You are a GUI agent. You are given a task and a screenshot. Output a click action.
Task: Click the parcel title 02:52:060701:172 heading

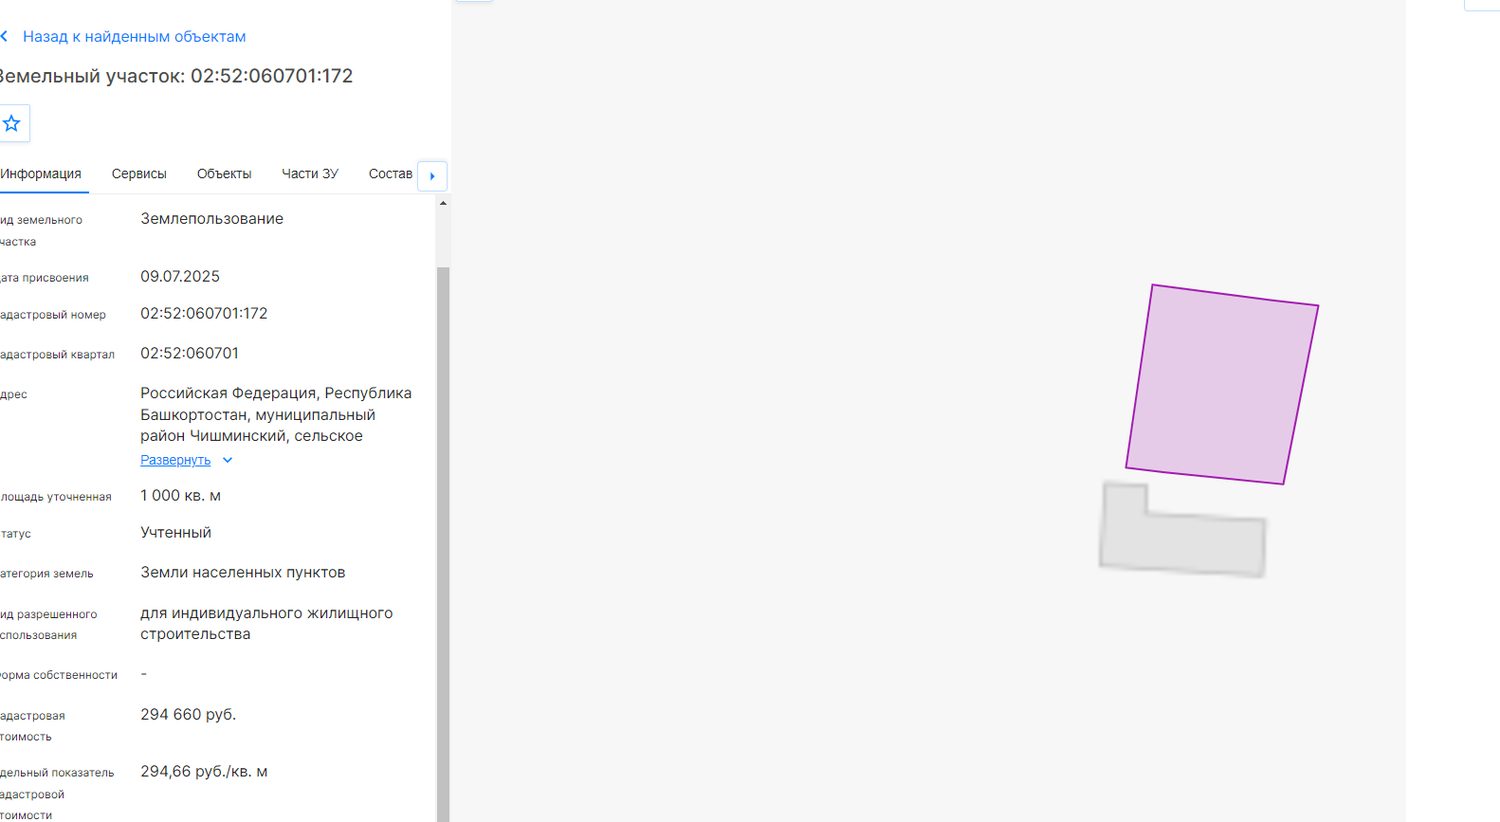[175, 76]
